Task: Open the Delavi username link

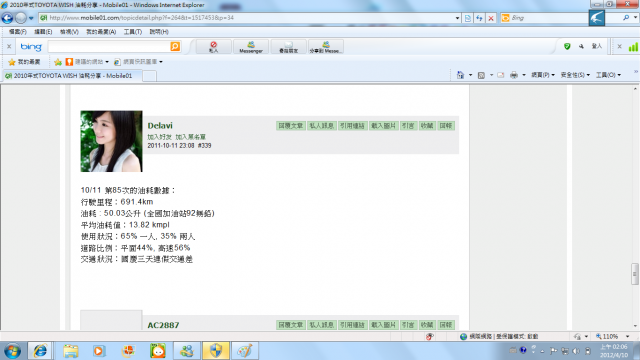Action: [x=160, y=126]
